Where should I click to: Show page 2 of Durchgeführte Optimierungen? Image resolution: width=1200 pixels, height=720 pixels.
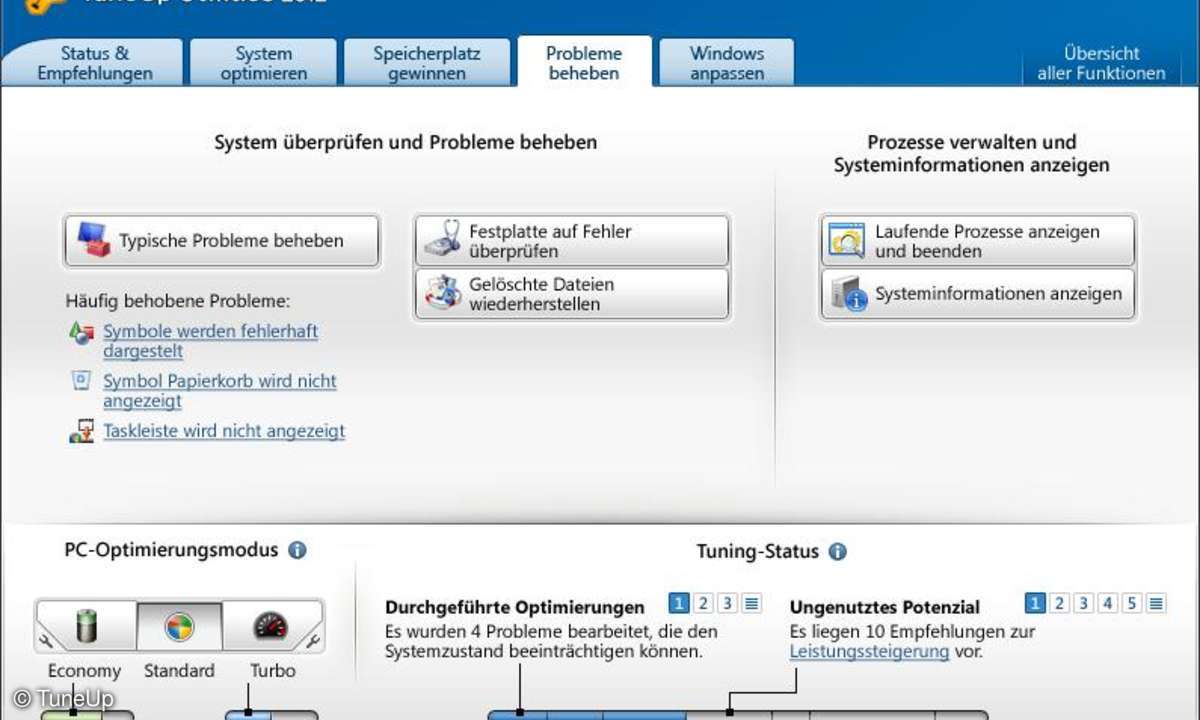click(x=703, y=603)
